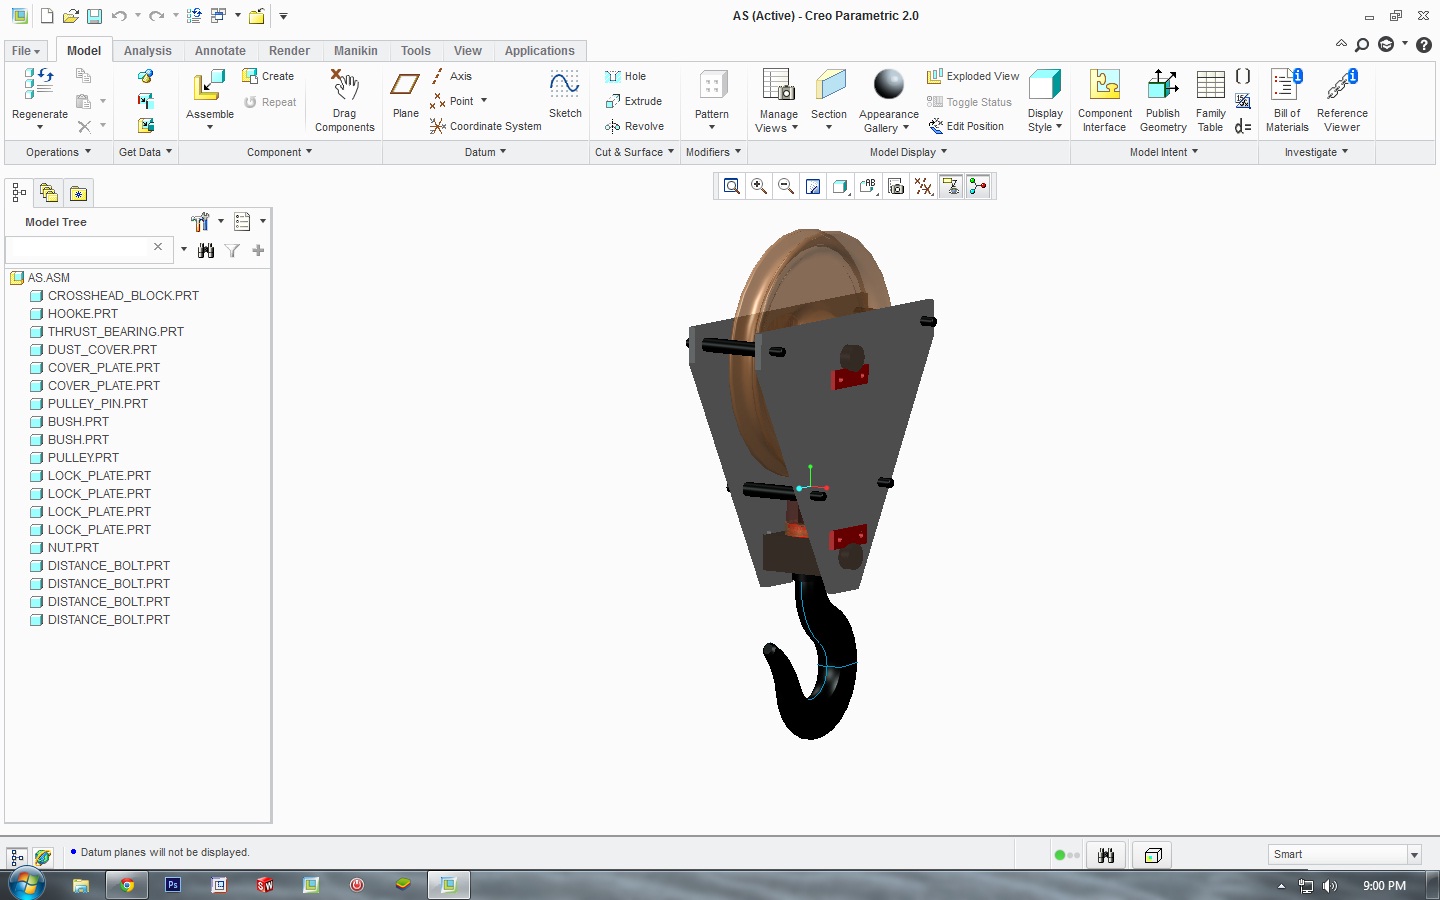
Task: Click the Edit Position button
Action: pos(966,126)
